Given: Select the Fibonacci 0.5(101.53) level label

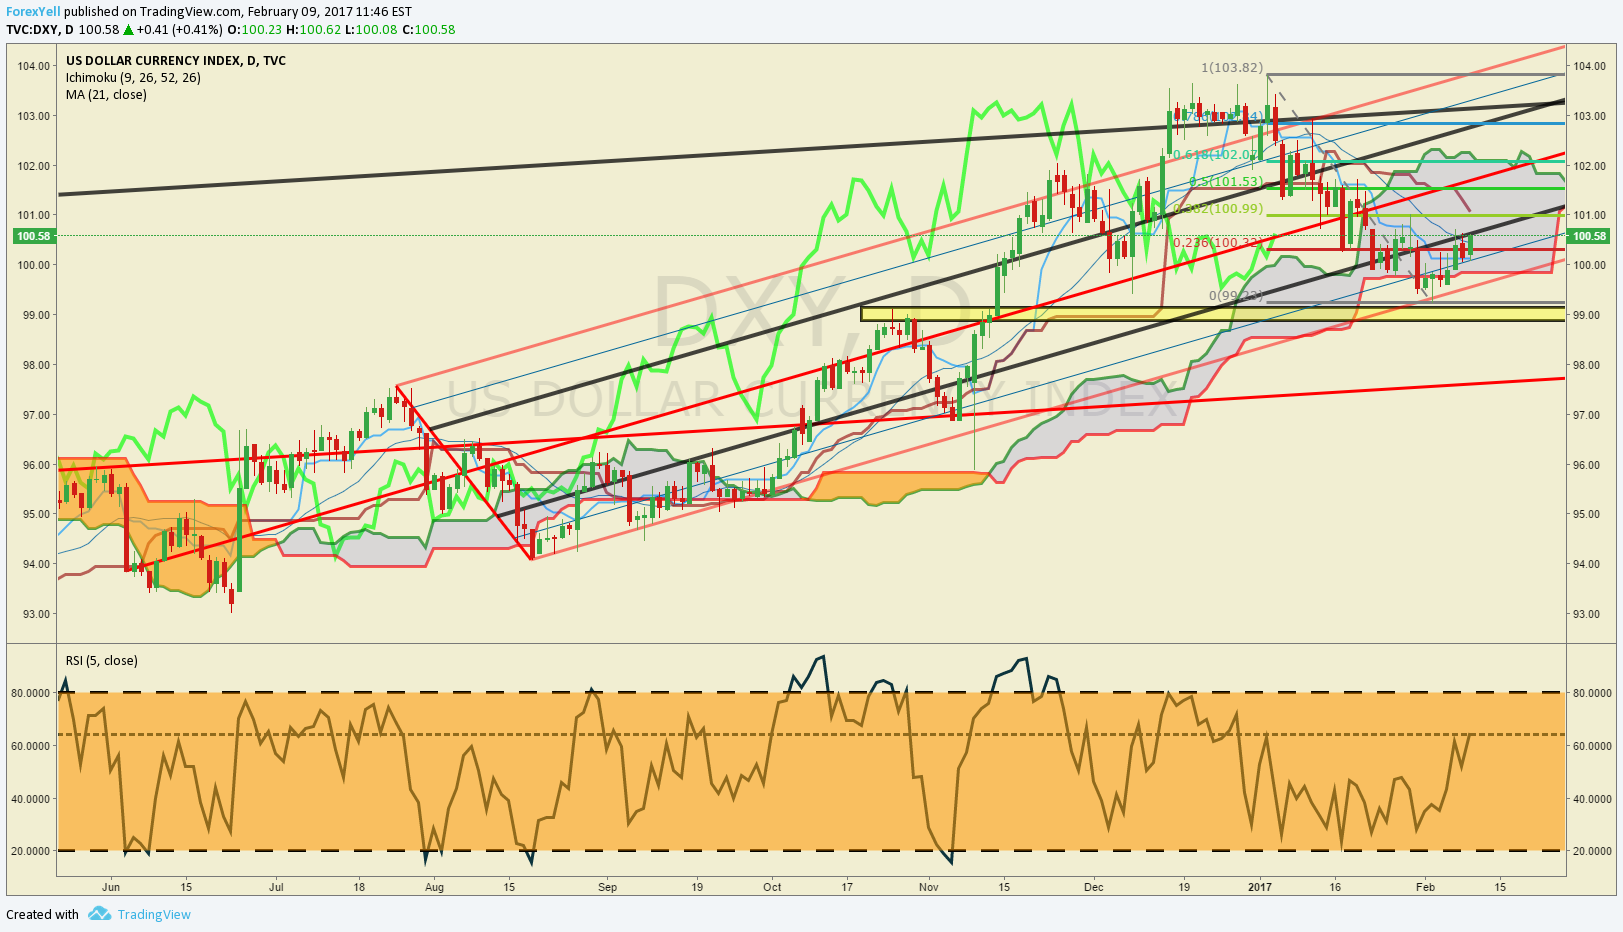Looking at the screenshot, I should [1225, 181].
